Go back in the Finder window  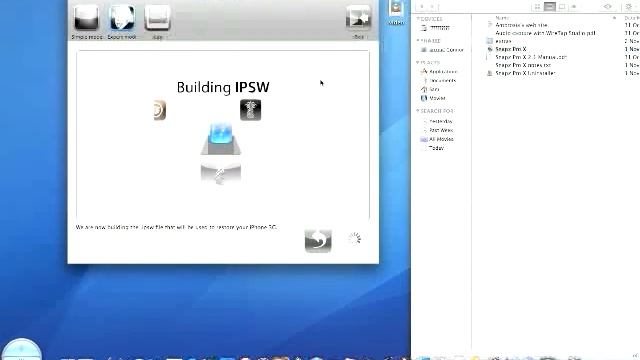(422, 7)
